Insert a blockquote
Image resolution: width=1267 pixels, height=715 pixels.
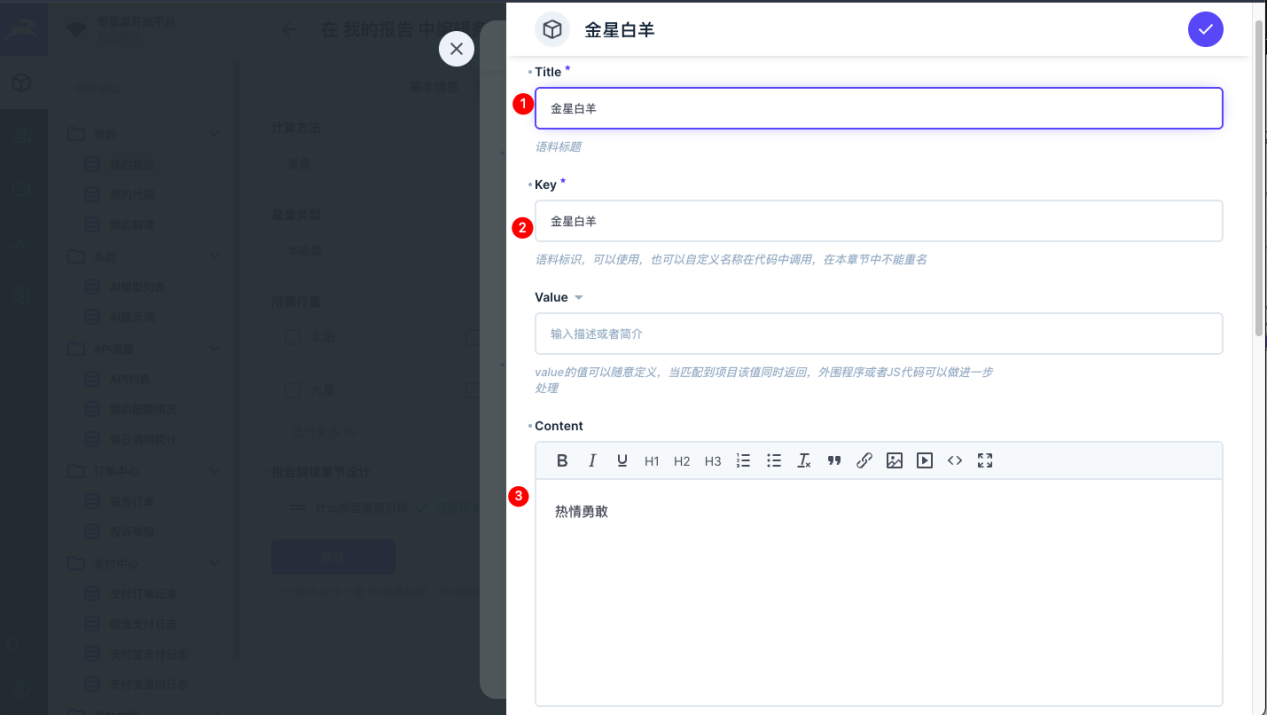pyautogui.click(x=834, y=461)
